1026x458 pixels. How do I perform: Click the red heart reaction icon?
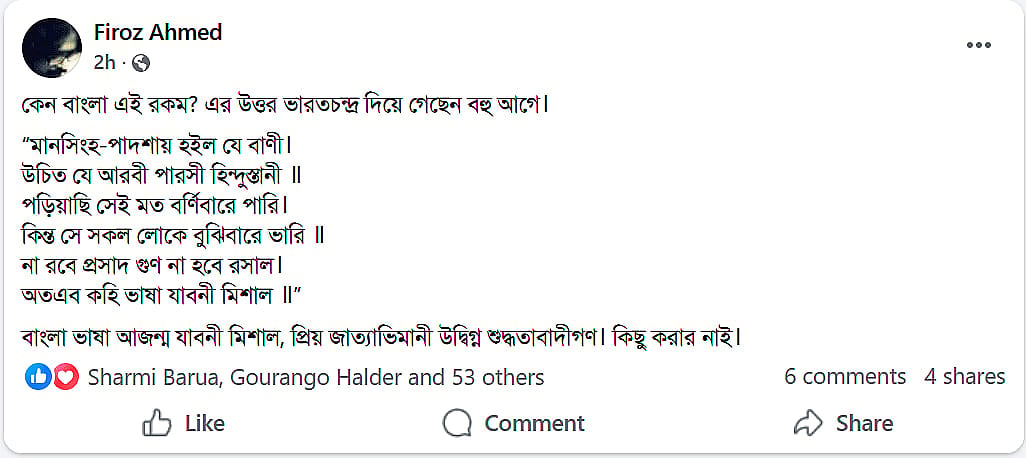coord(65,377)
